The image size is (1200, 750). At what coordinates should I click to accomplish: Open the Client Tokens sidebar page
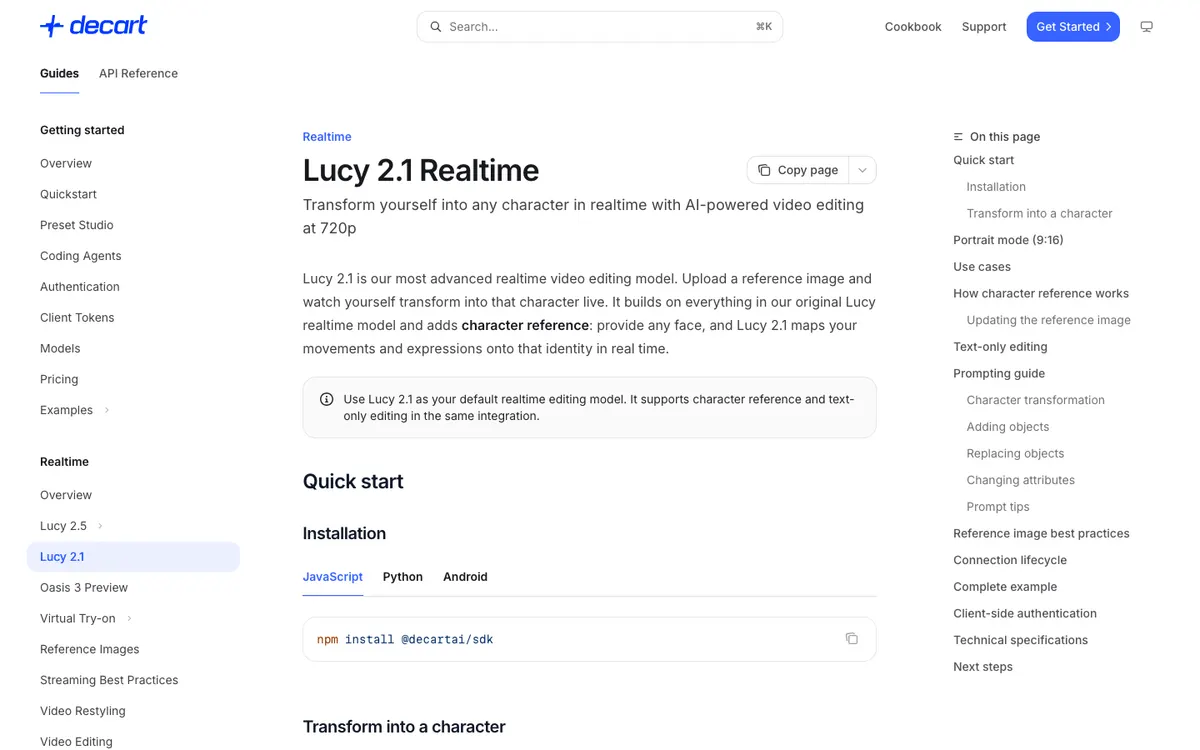tap(77, 318)
